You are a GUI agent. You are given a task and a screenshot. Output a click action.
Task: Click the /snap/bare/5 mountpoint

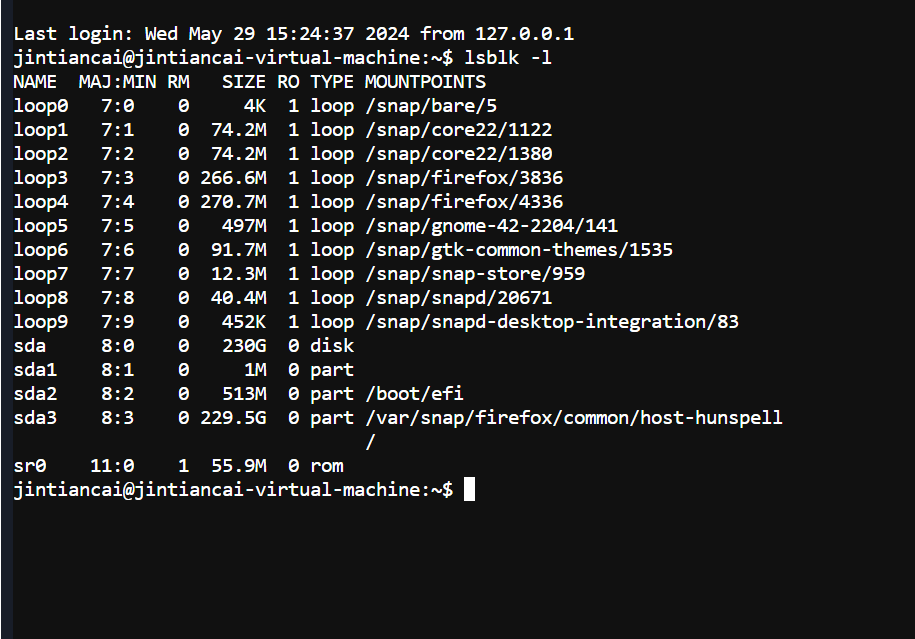pyautogui.click(x=431, y=106)
